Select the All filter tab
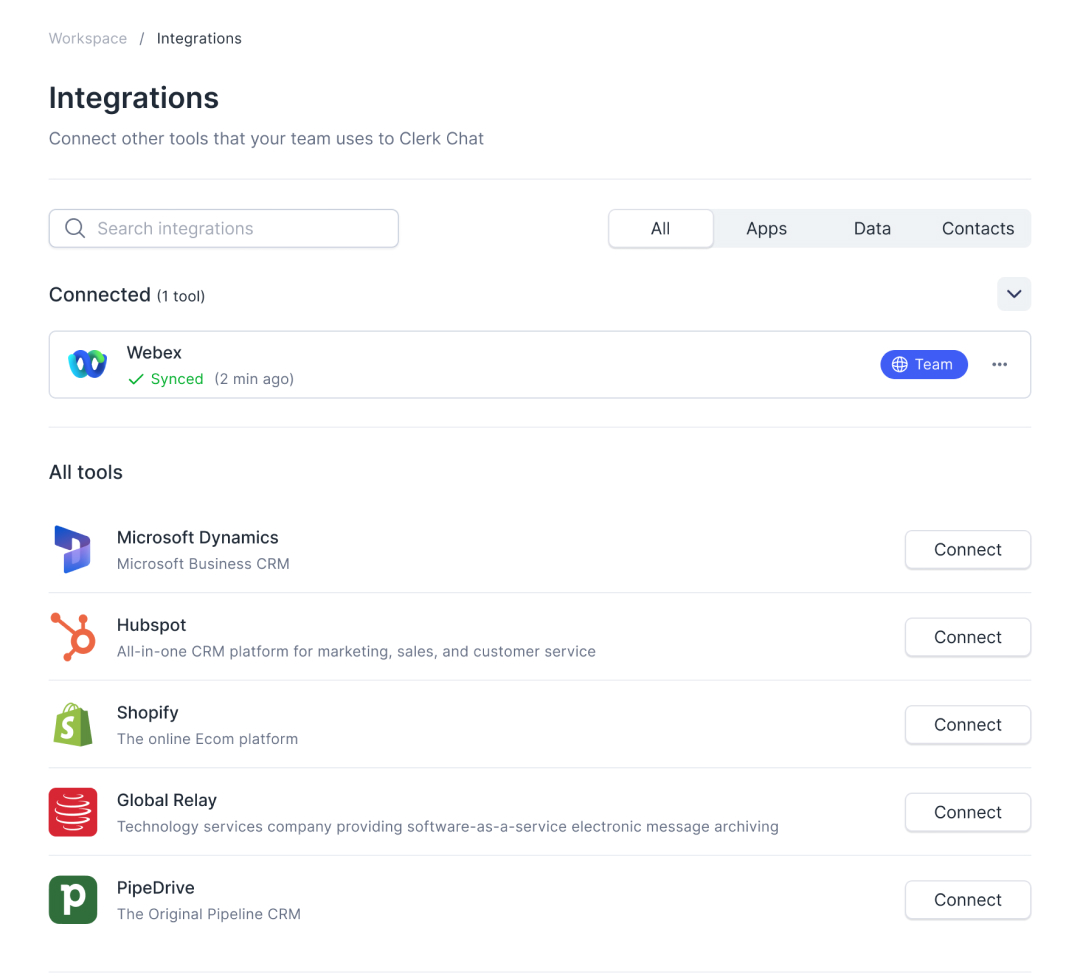This screenshot has height=976, width=1080. tap(661, 229)
